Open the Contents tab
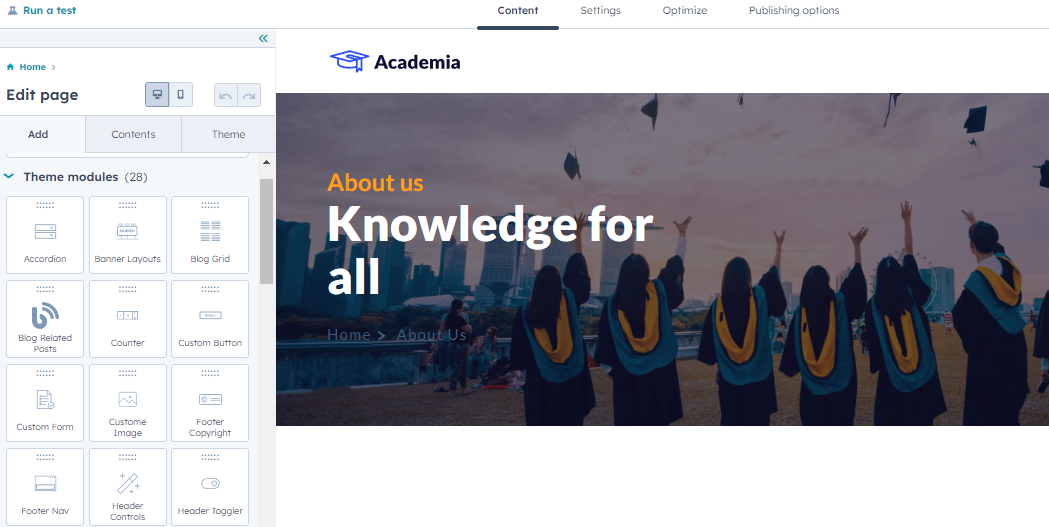Viewport: 1049px width, 527px height. (133, 134)
